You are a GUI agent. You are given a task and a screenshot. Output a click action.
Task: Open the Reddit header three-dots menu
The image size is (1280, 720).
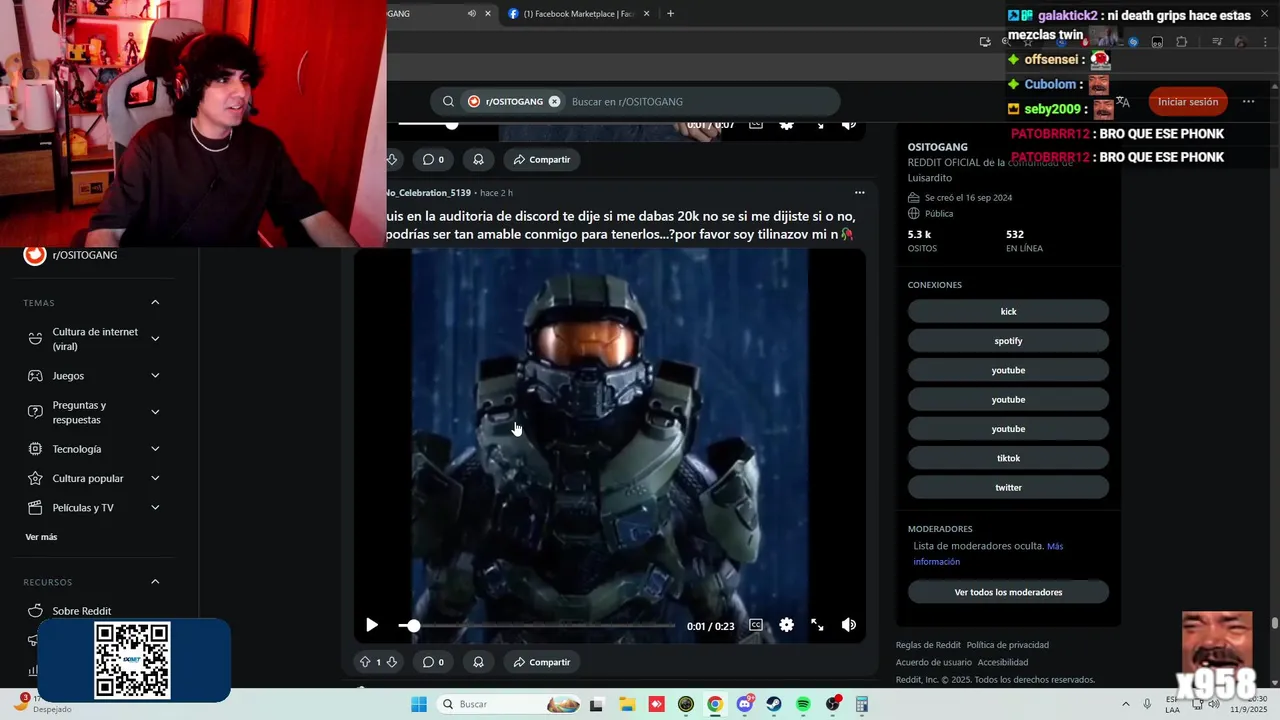pos(1248,101)
